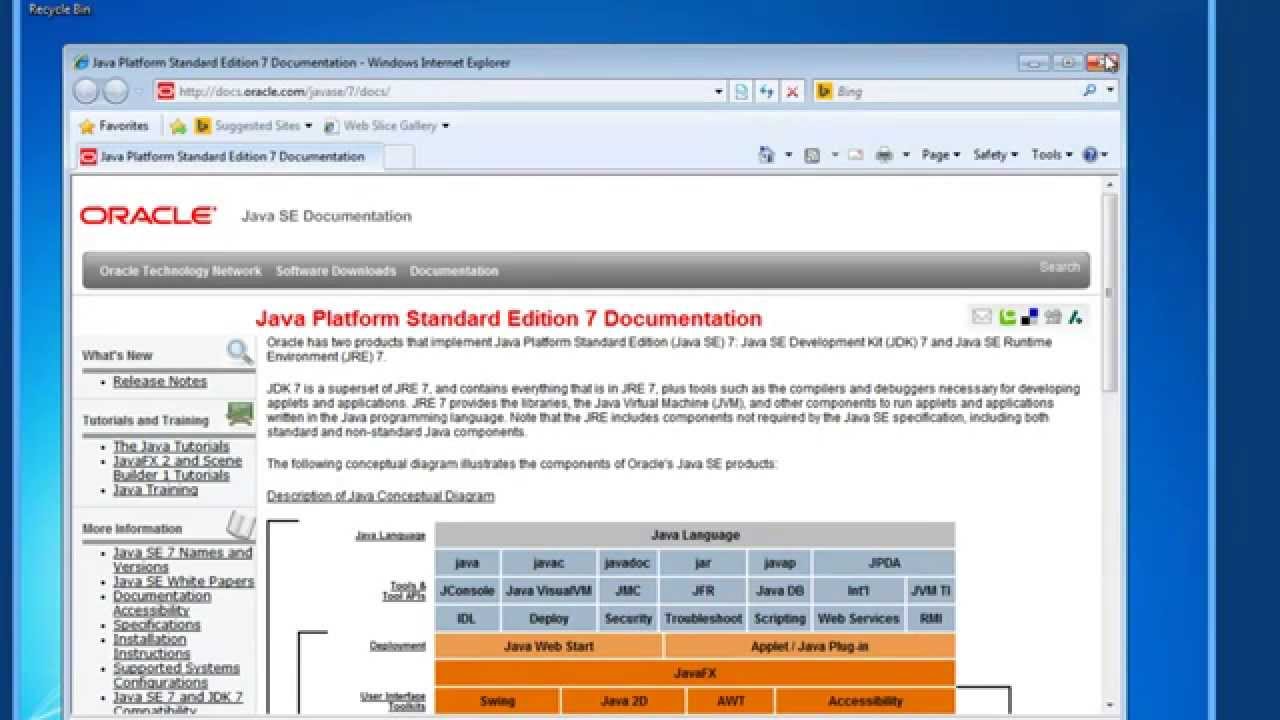Open the Home button dropdown arrow
This screenshot has width=1280, height=720.
(788, 155)
